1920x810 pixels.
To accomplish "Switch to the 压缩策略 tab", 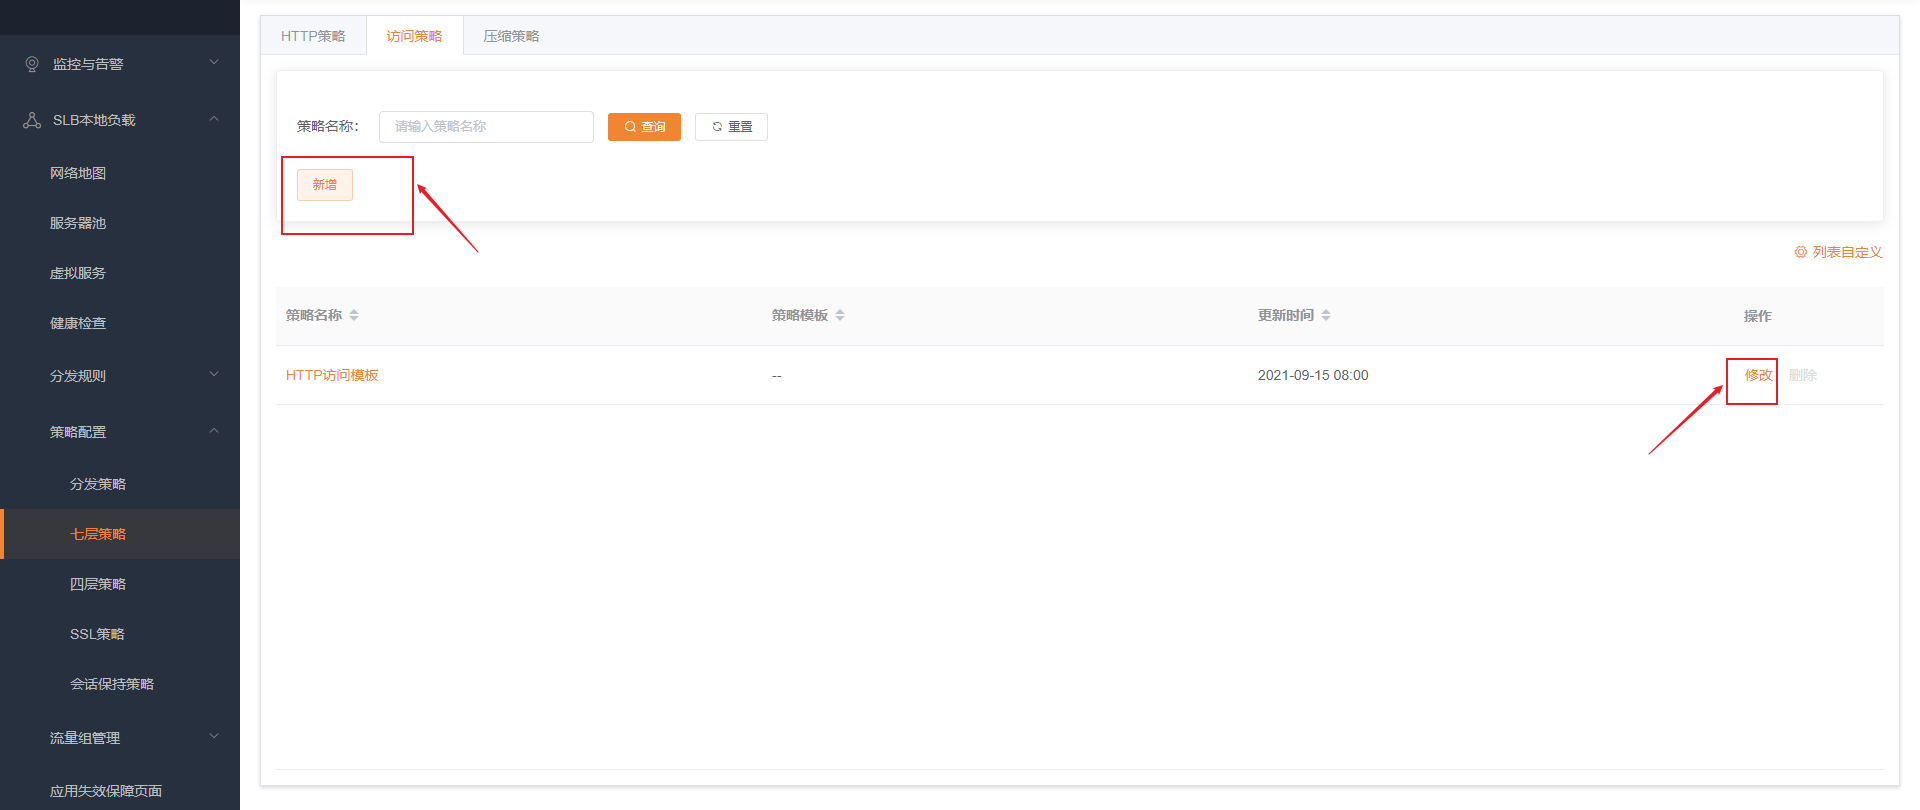I will (511, 36).
